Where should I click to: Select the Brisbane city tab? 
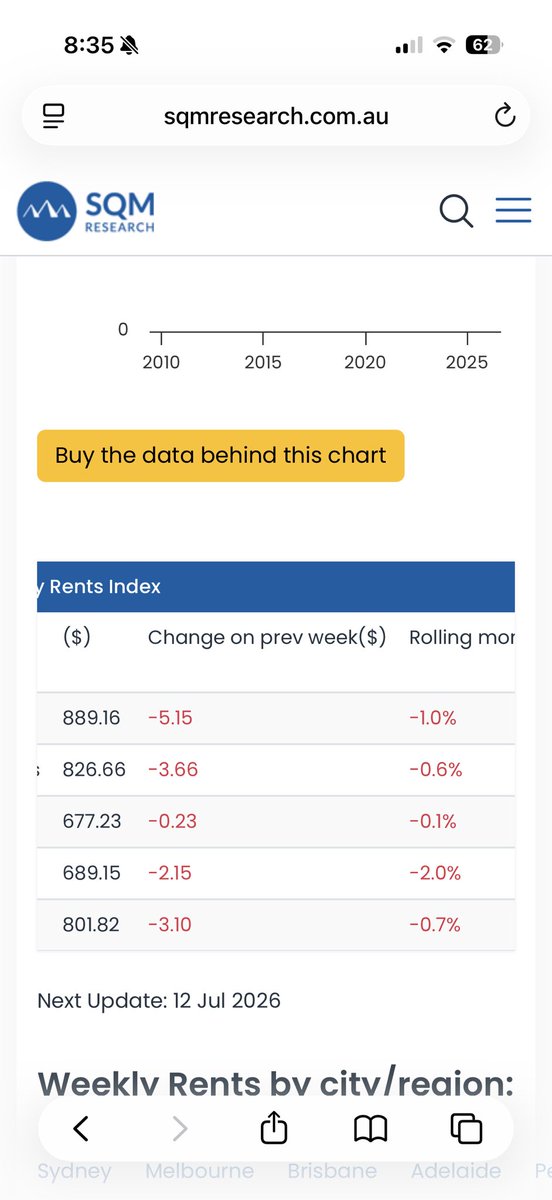pos(332,1170)
